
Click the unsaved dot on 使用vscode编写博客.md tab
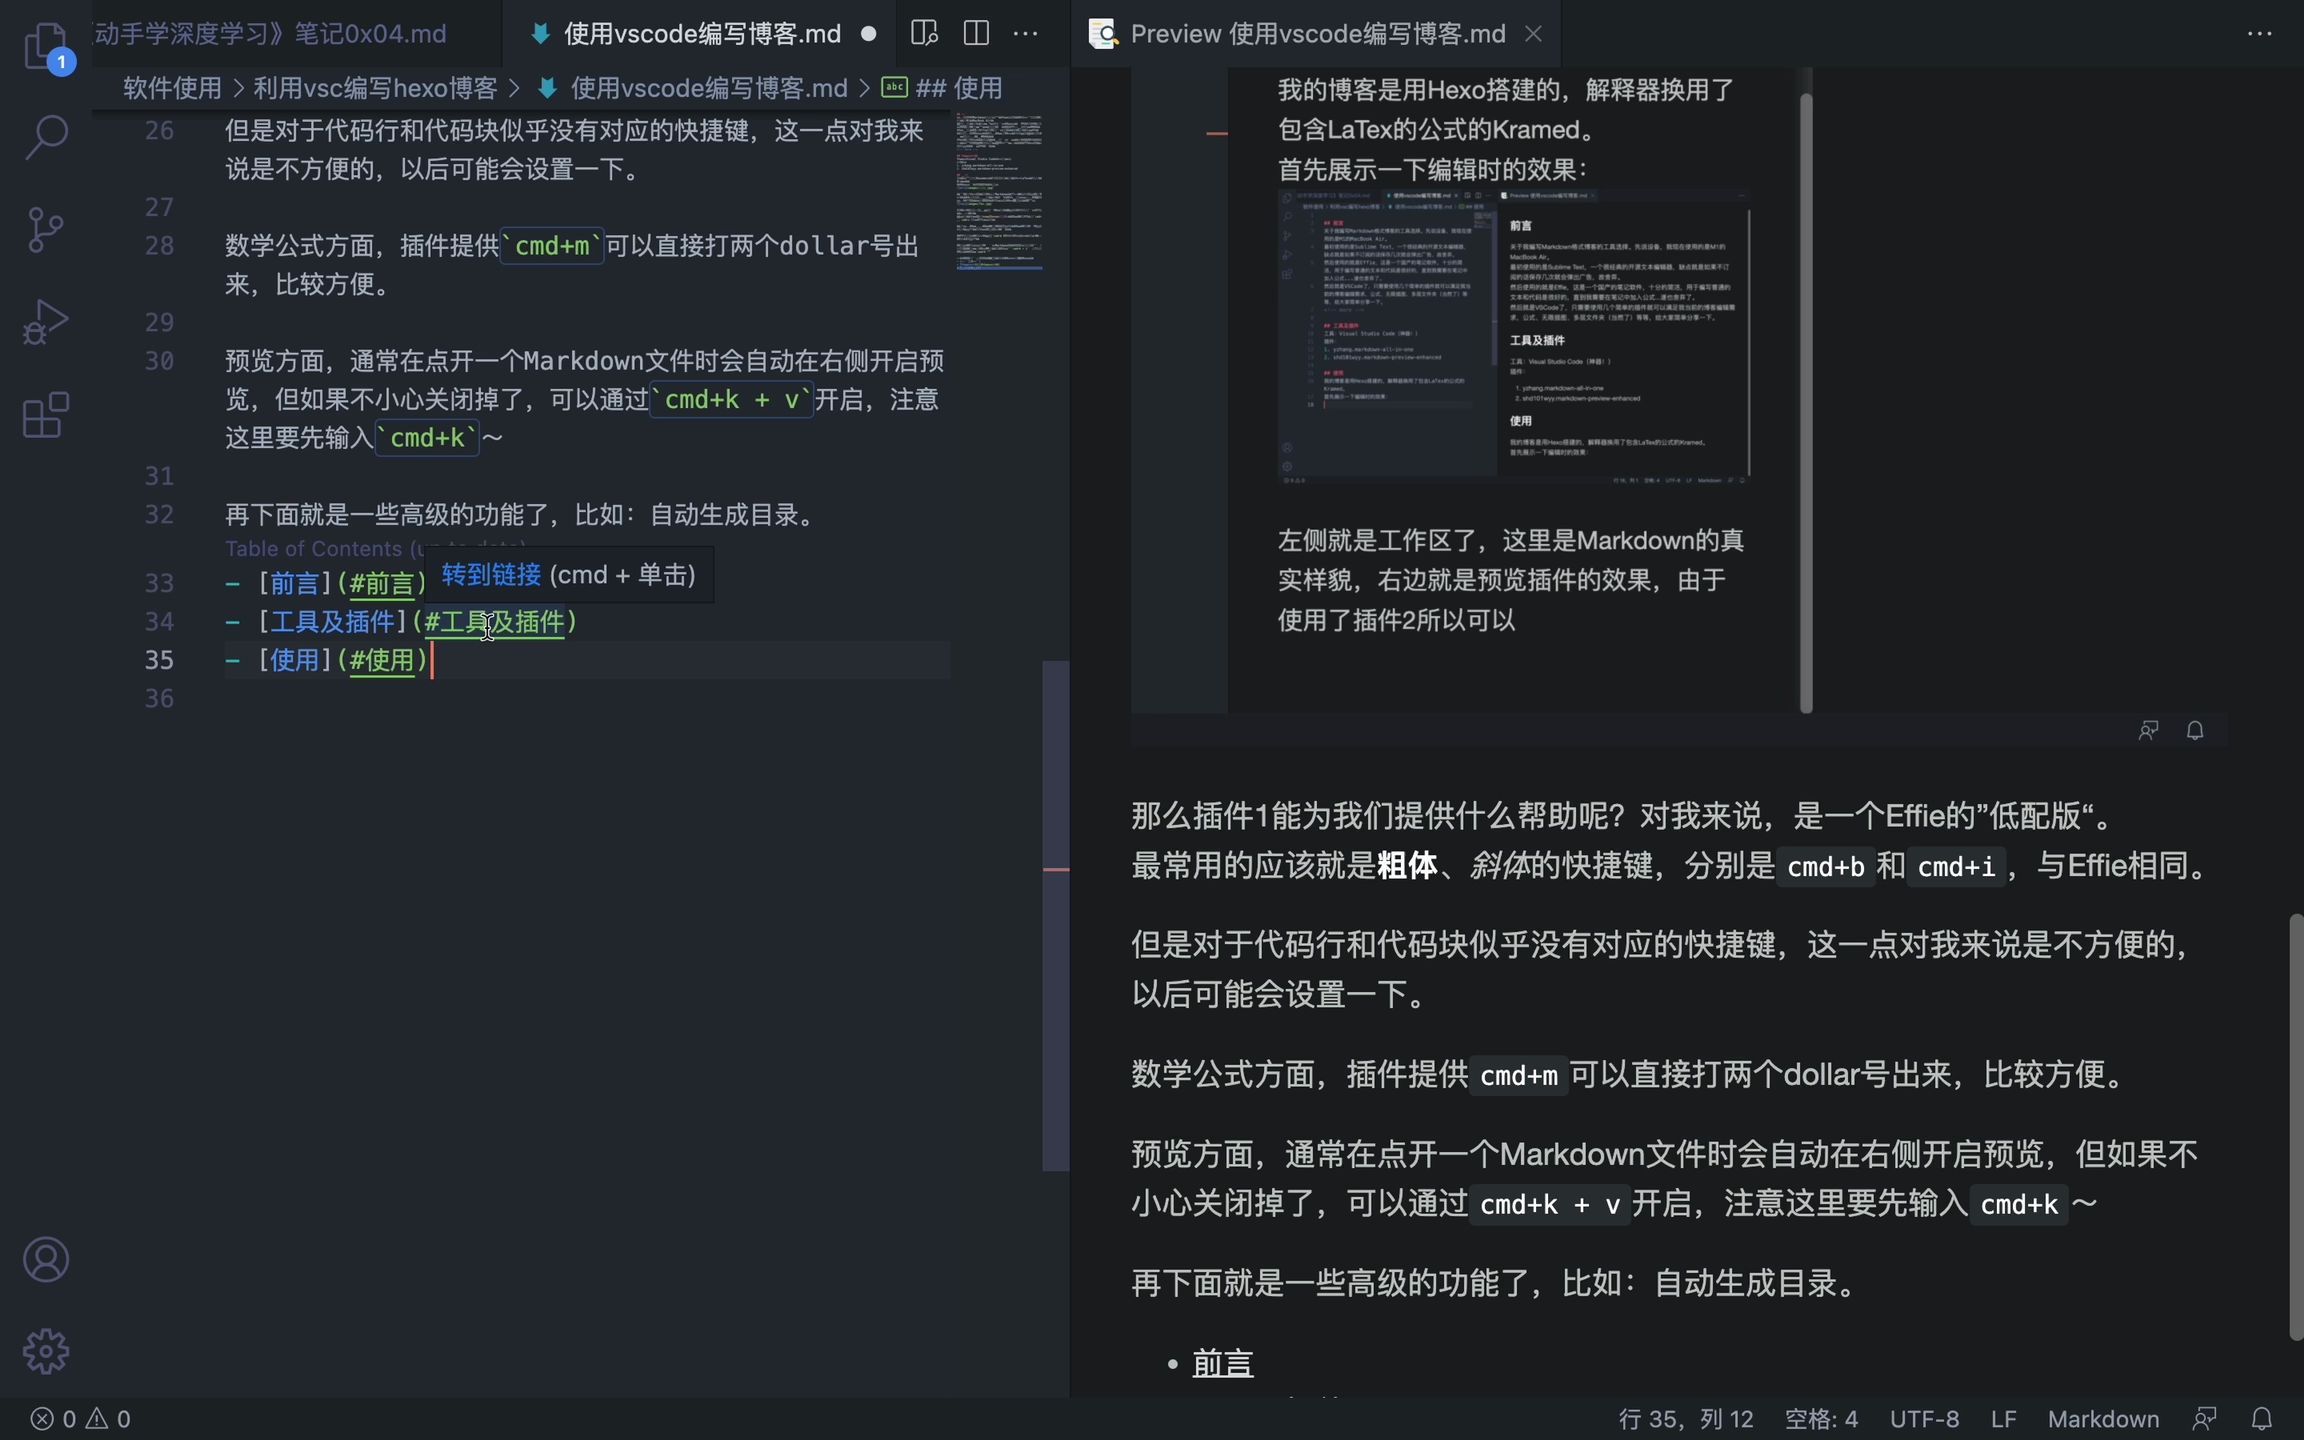[868, 34]
